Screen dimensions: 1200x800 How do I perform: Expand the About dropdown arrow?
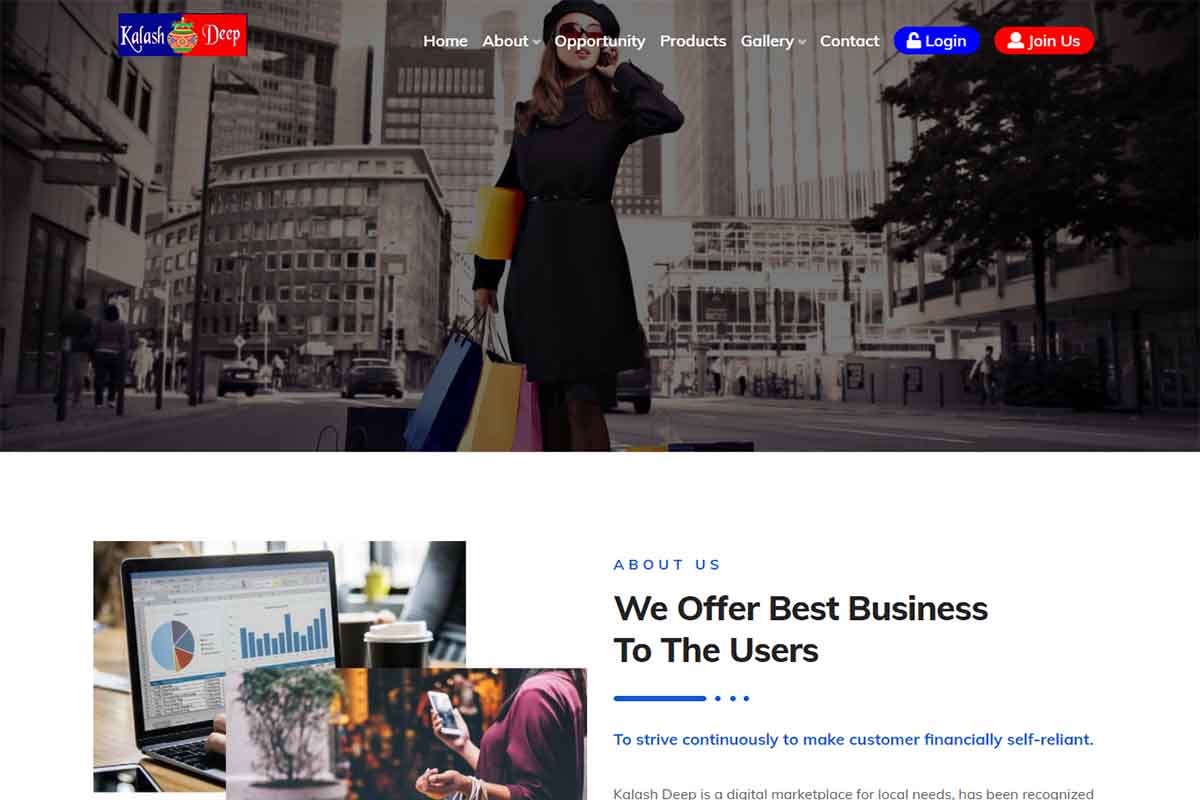[537, 42]
